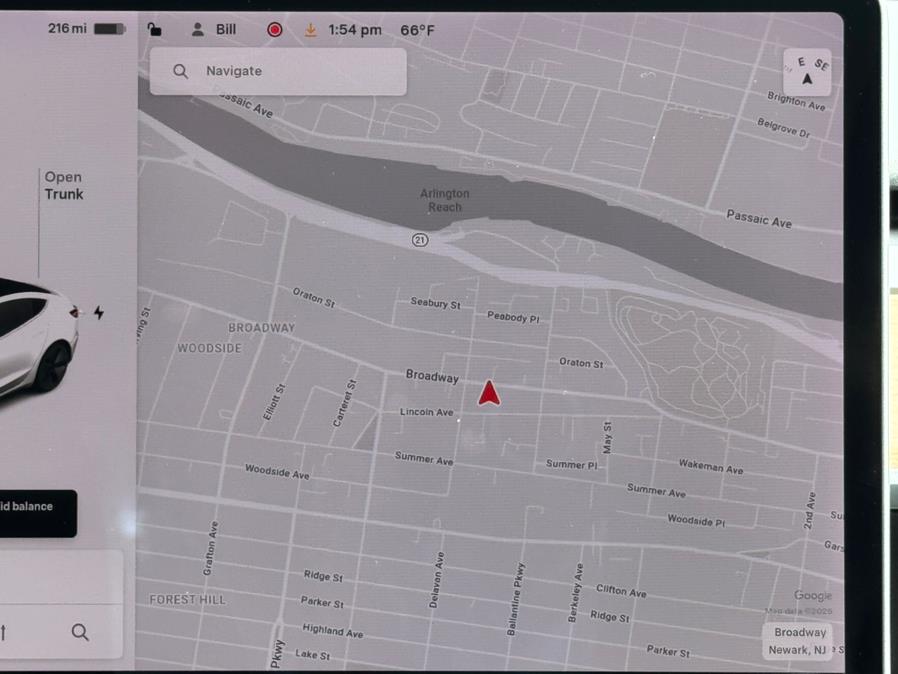Tap the white car image
898x674 pixels.
[38, 344]
